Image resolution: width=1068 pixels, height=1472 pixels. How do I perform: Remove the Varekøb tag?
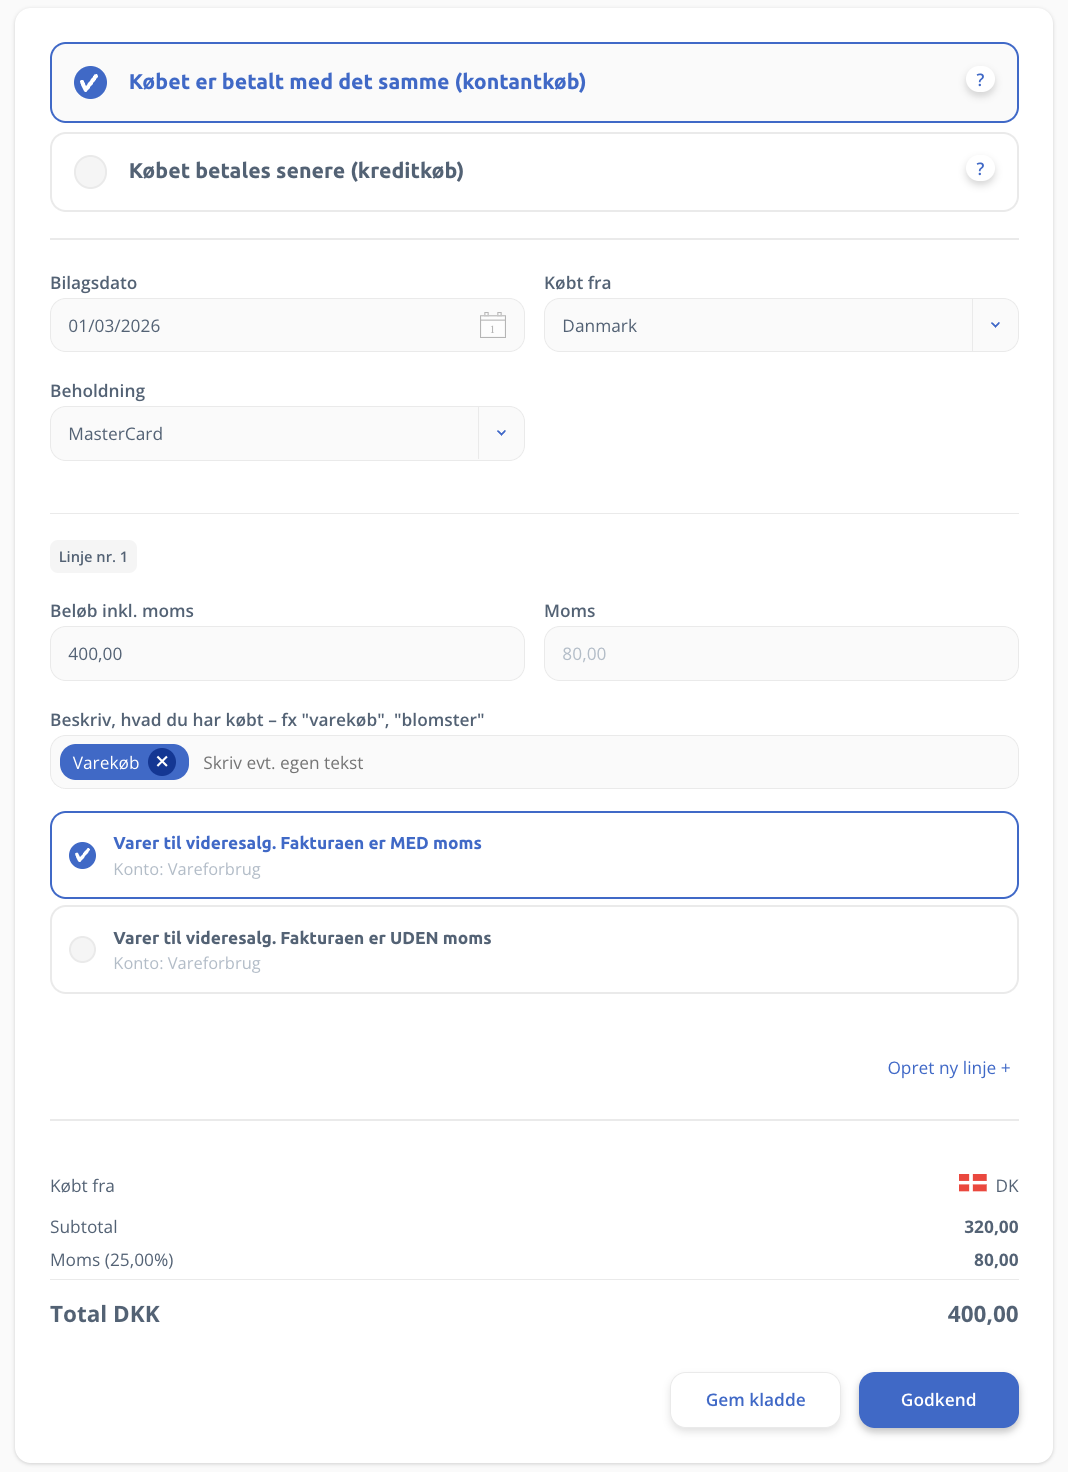[162, 762]
